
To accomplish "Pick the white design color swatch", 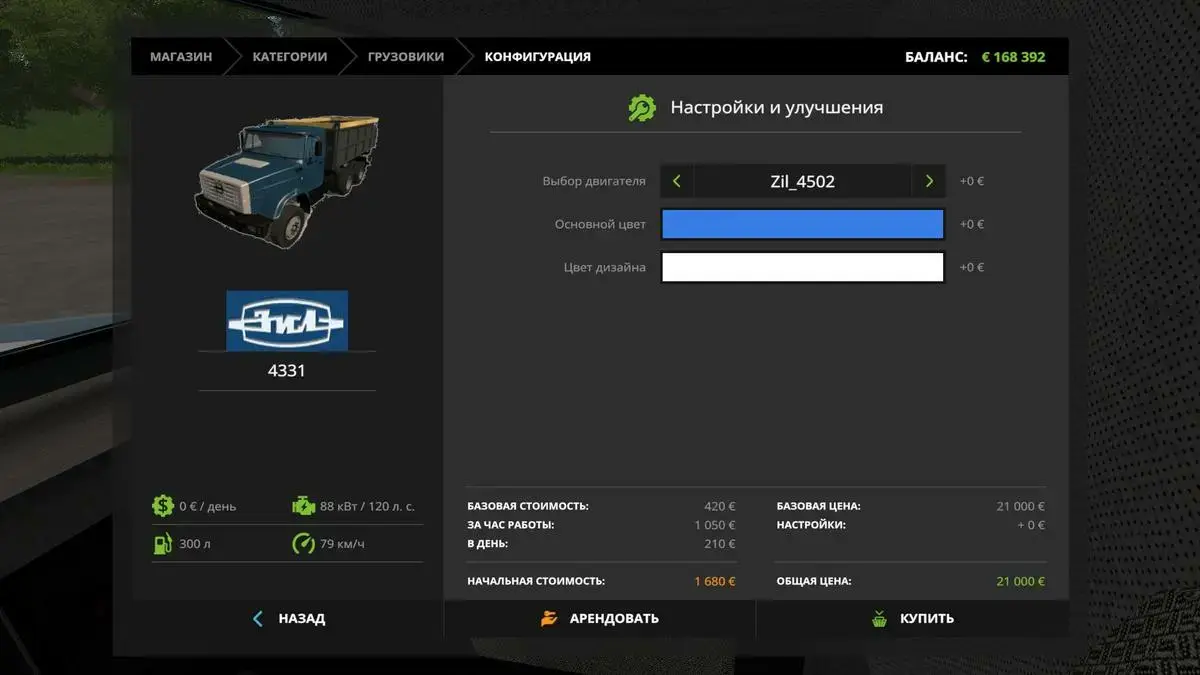I will pos(802,267).
